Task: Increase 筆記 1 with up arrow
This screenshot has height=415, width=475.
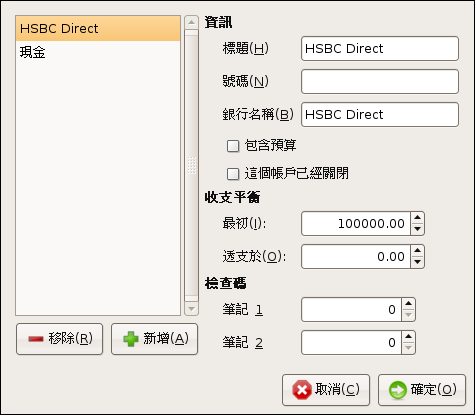Action: [x=409, y=304]
